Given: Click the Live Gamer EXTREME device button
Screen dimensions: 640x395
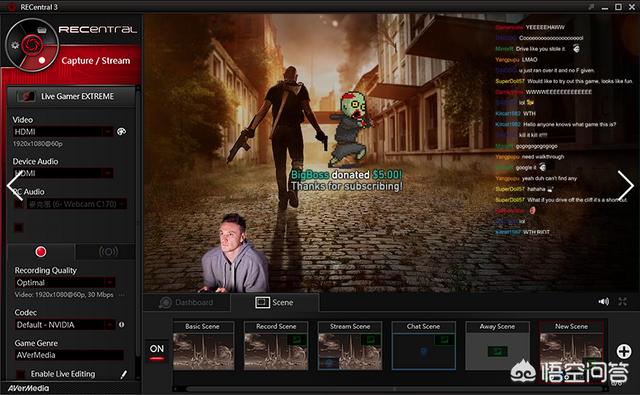Looking at the screenshot, I should 71,96.
